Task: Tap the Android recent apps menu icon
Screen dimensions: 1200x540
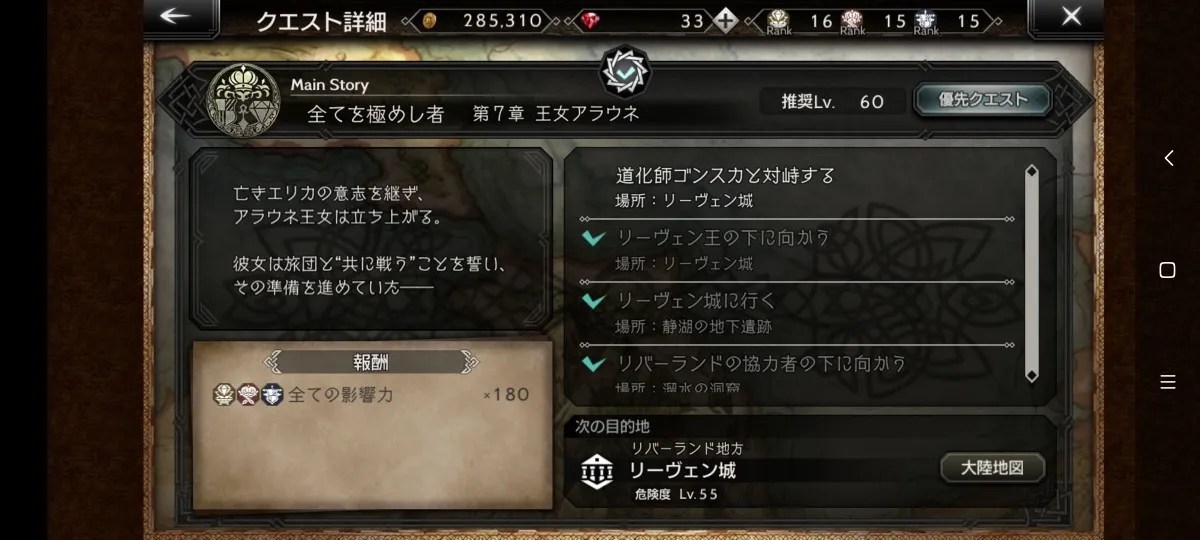Action: click(x=1167, y=382)
